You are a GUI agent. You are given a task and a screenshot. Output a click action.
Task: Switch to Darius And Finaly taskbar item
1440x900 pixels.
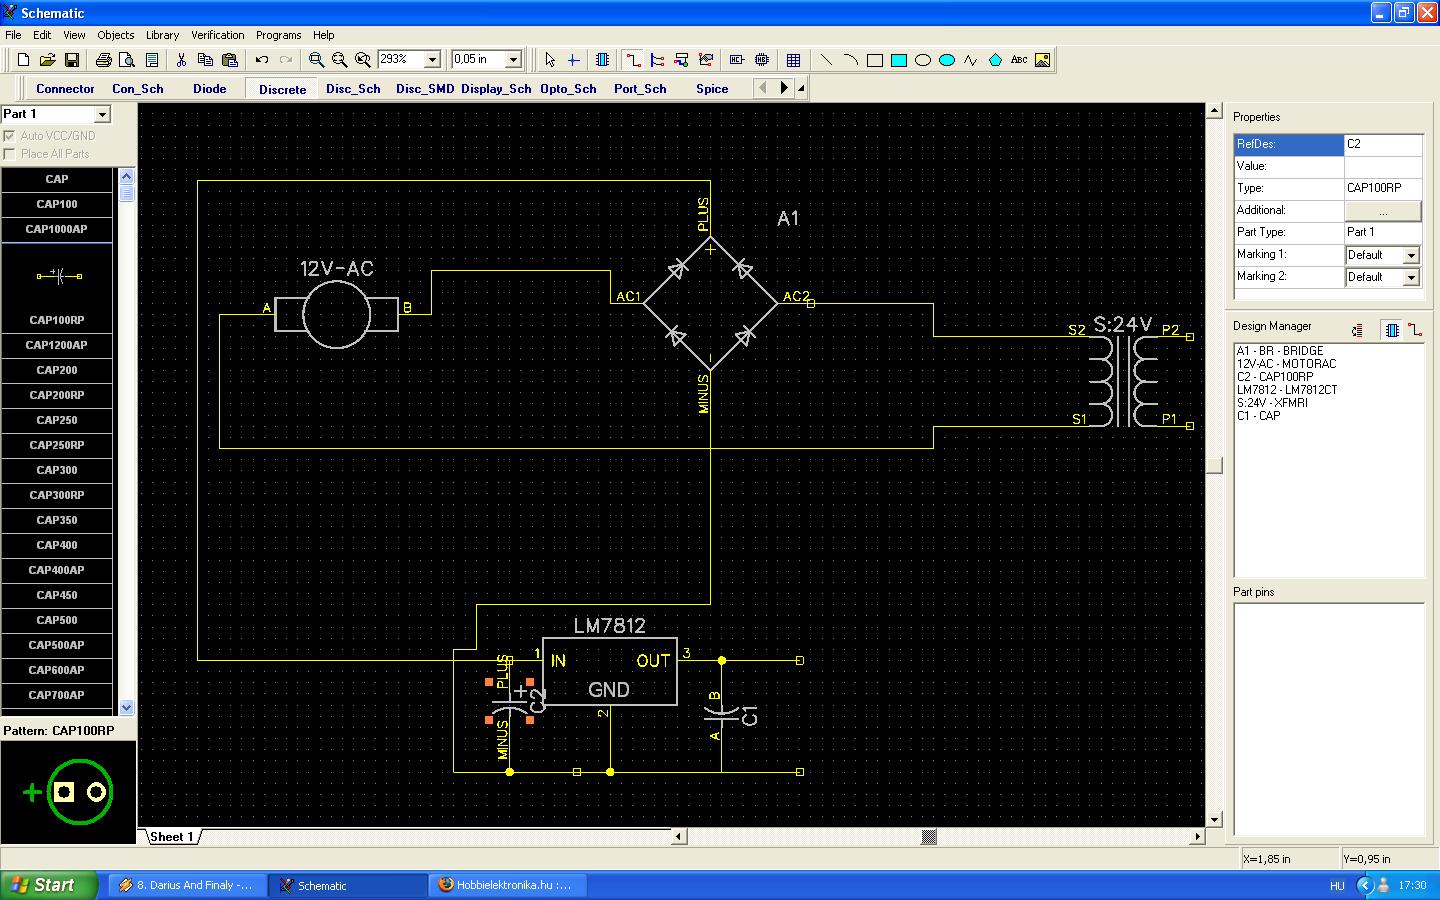point(188,885)
